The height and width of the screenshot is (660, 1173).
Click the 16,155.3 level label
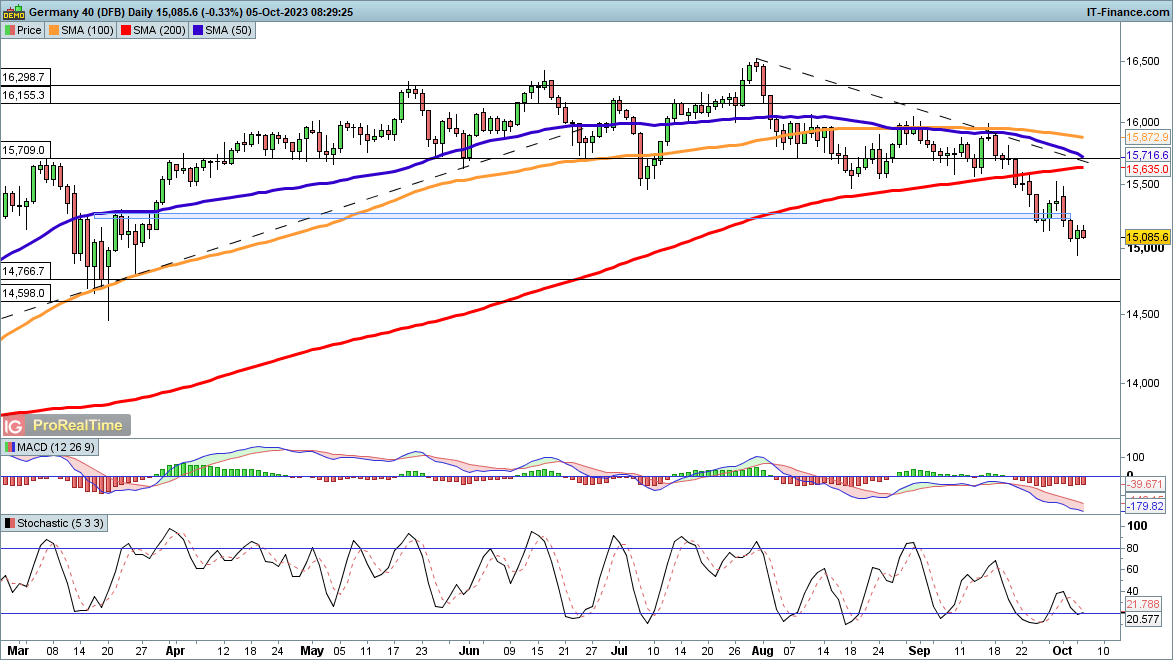pos(24,95)
